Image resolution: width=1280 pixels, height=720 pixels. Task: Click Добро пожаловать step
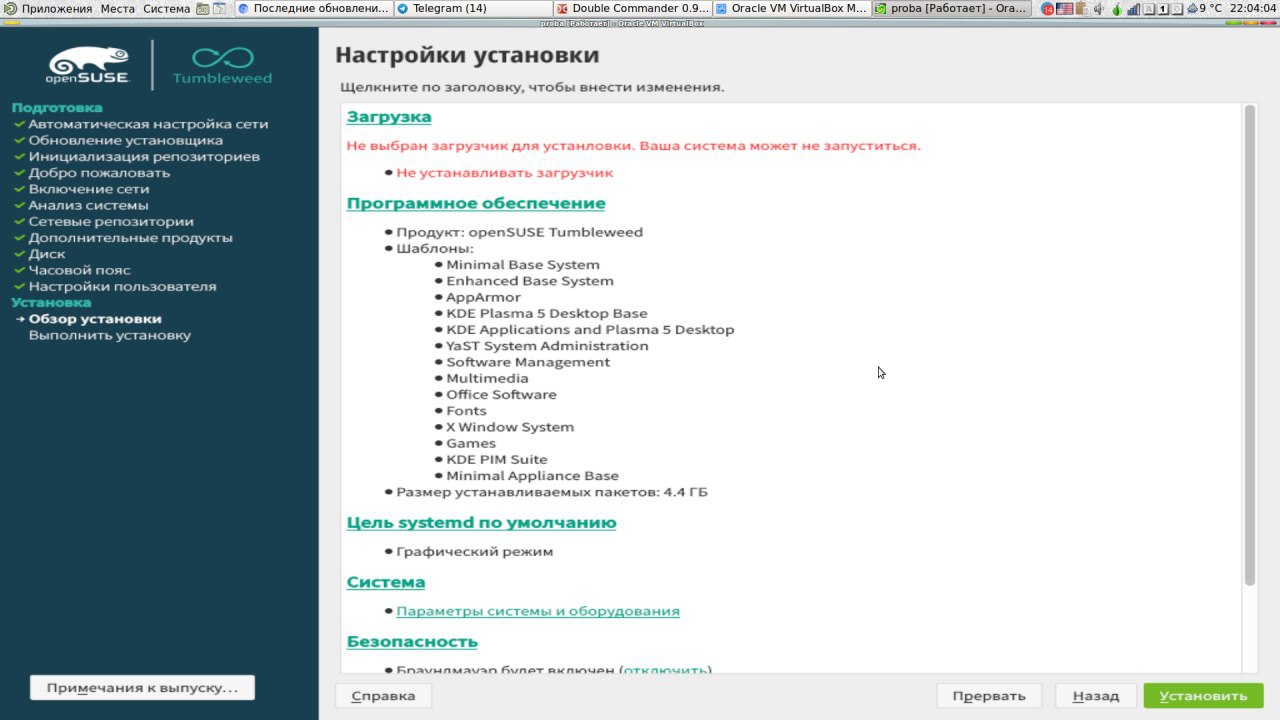99,172
